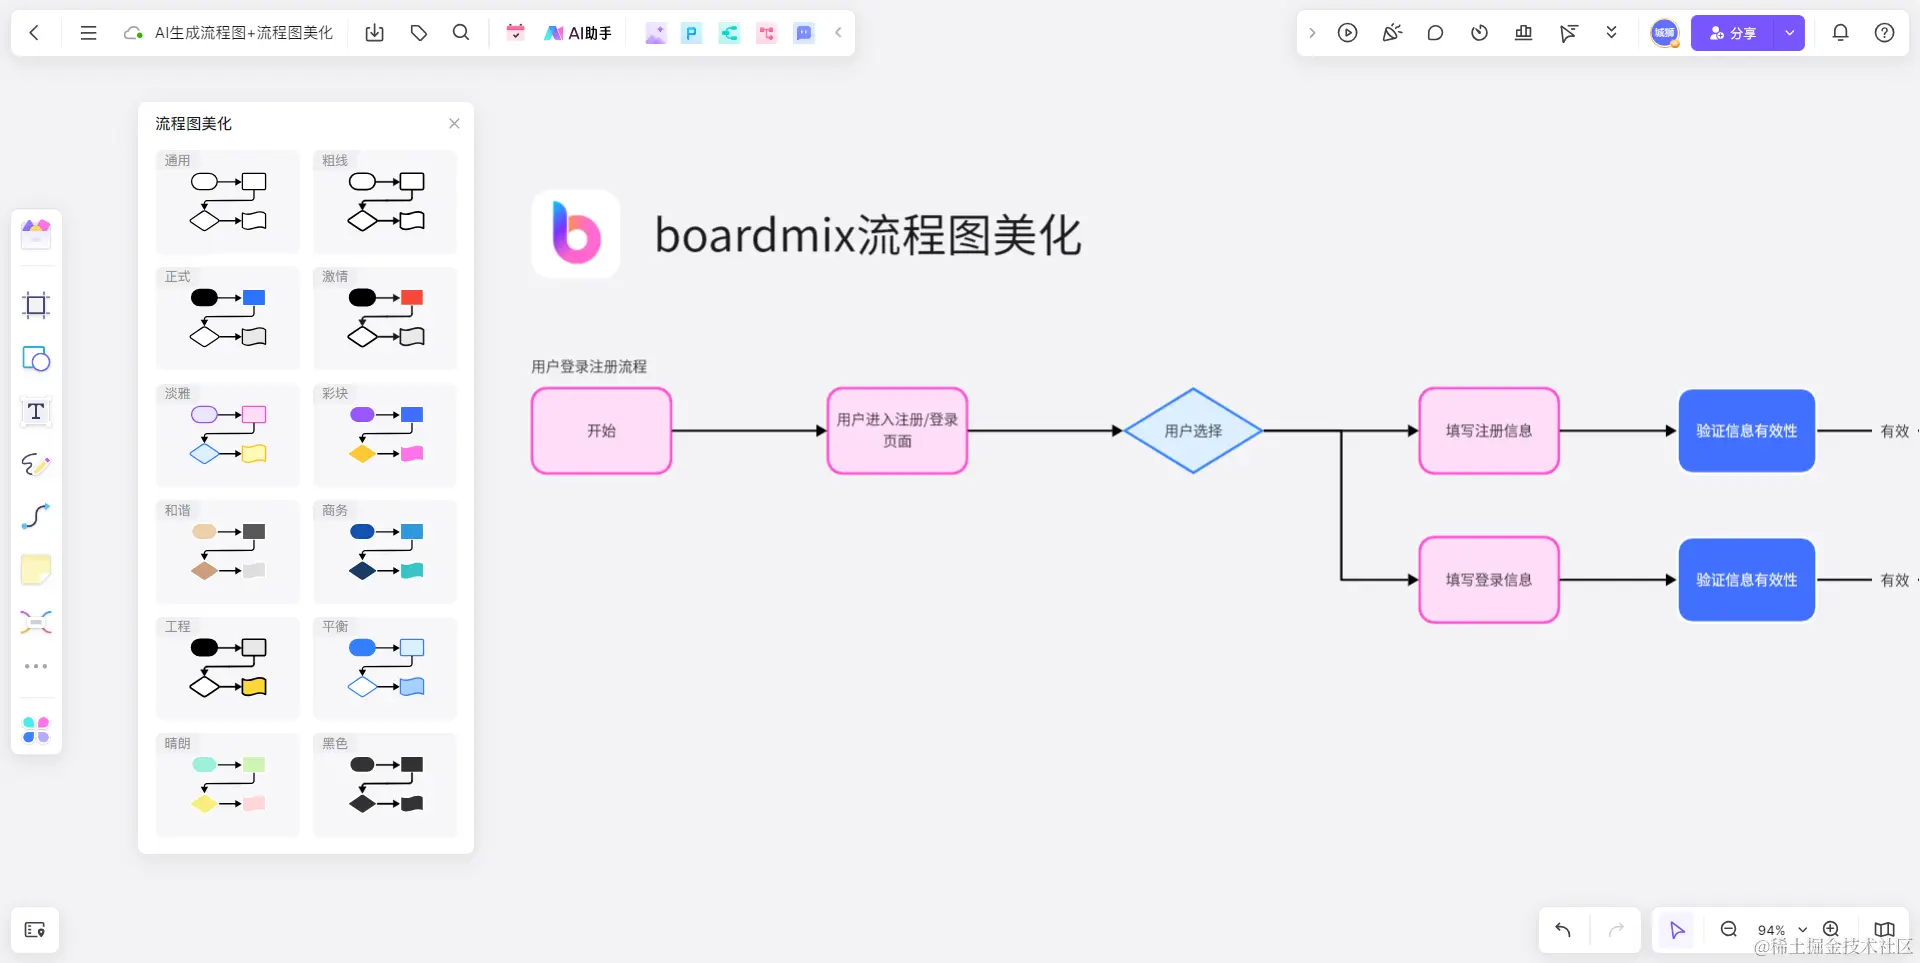
Task: Open the hamburger main menu
Action: point(88,33)
